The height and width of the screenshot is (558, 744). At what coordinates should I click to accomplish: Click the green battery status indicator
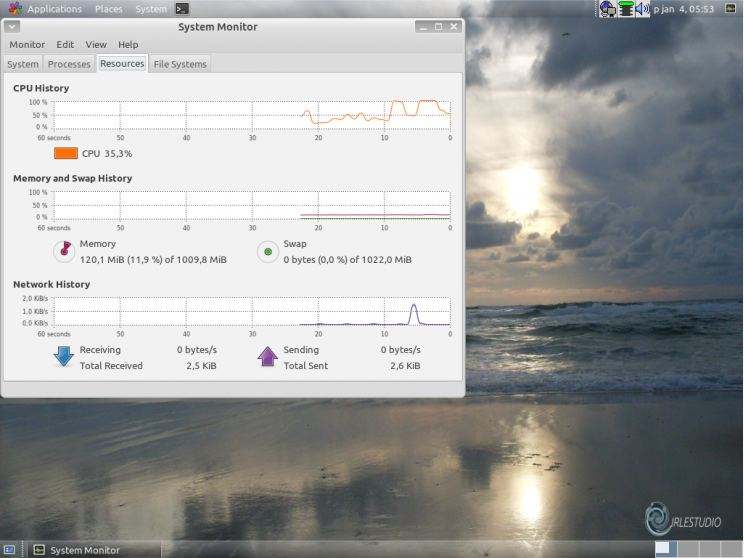click(626, 9)
